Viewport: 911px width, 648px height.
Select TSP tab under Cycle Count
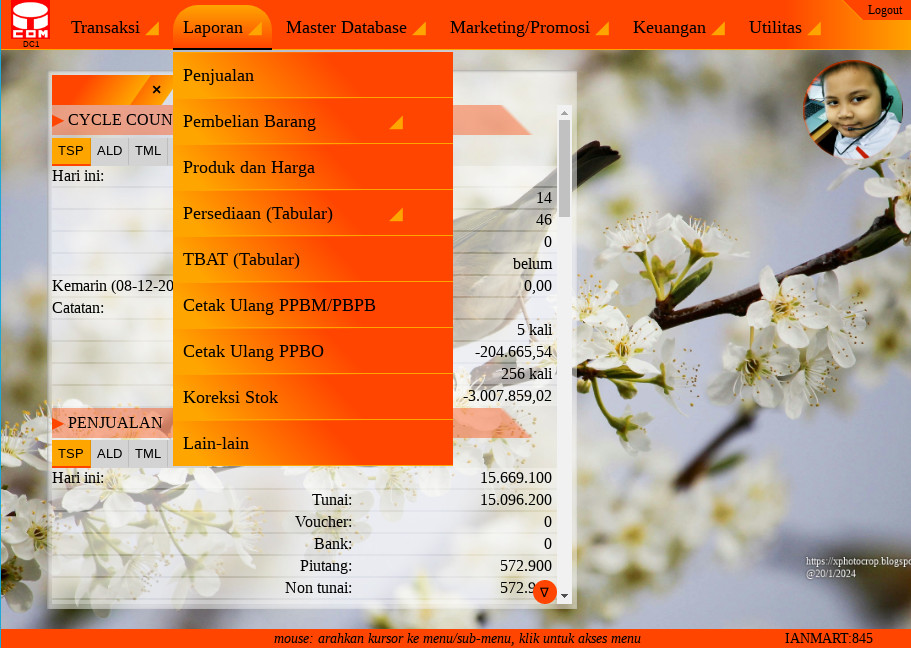pyautogui.click(x=71, y=151)
